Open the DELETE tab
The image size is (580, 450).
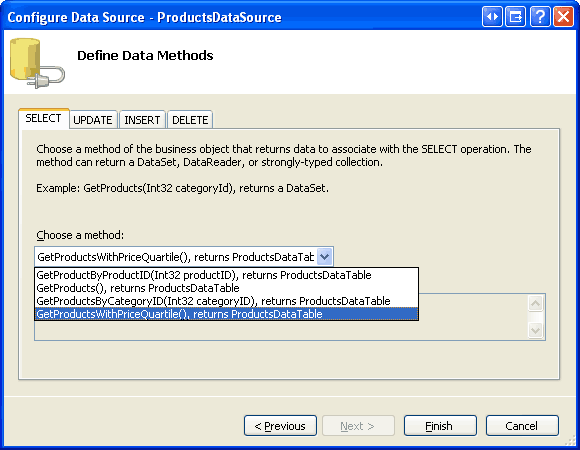coord(190,120)
